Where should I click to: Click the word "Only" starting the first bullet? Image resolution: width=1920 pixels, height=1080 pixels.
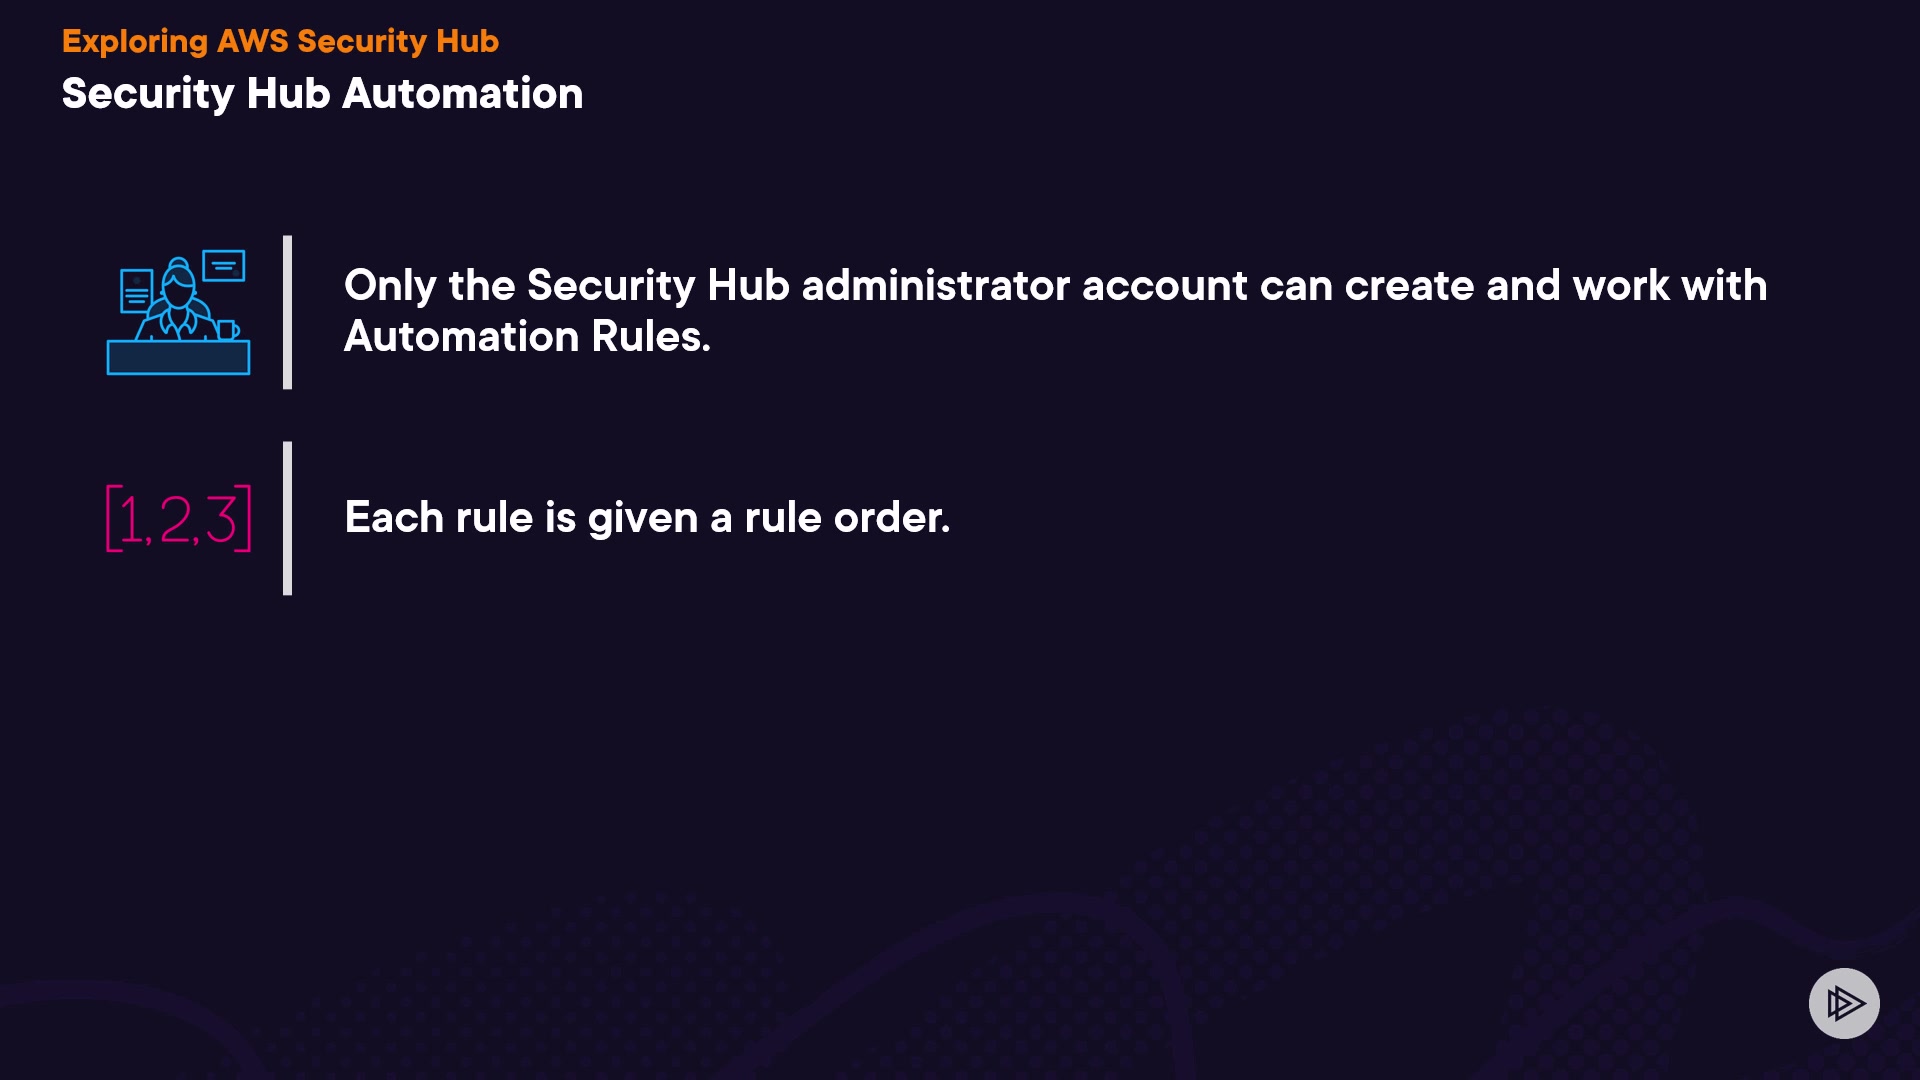click(390, 286)
